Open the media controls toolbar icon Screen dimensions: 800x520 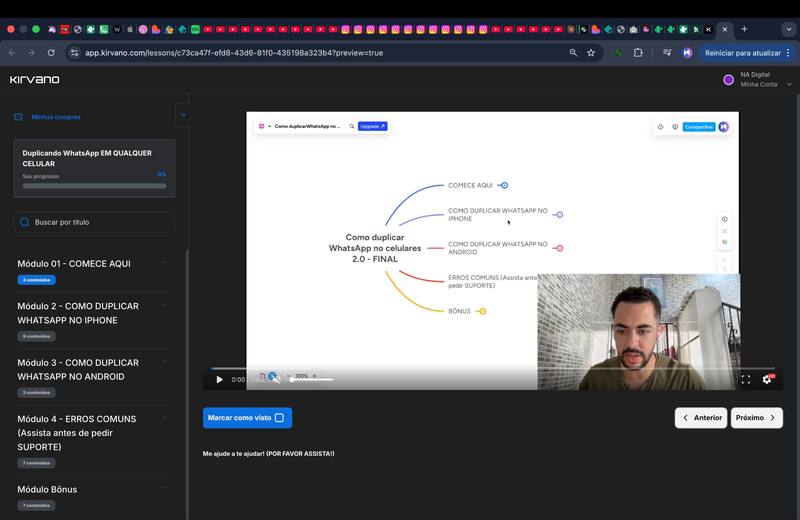tap(667, 53)
